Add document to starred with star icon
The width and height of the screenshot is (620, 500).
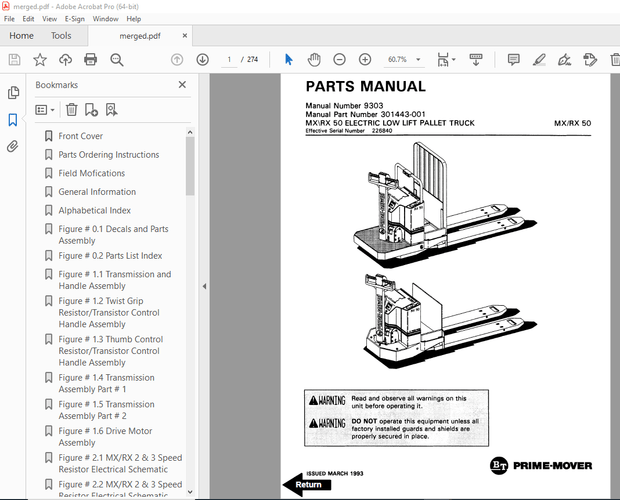[x=40, y=60]
